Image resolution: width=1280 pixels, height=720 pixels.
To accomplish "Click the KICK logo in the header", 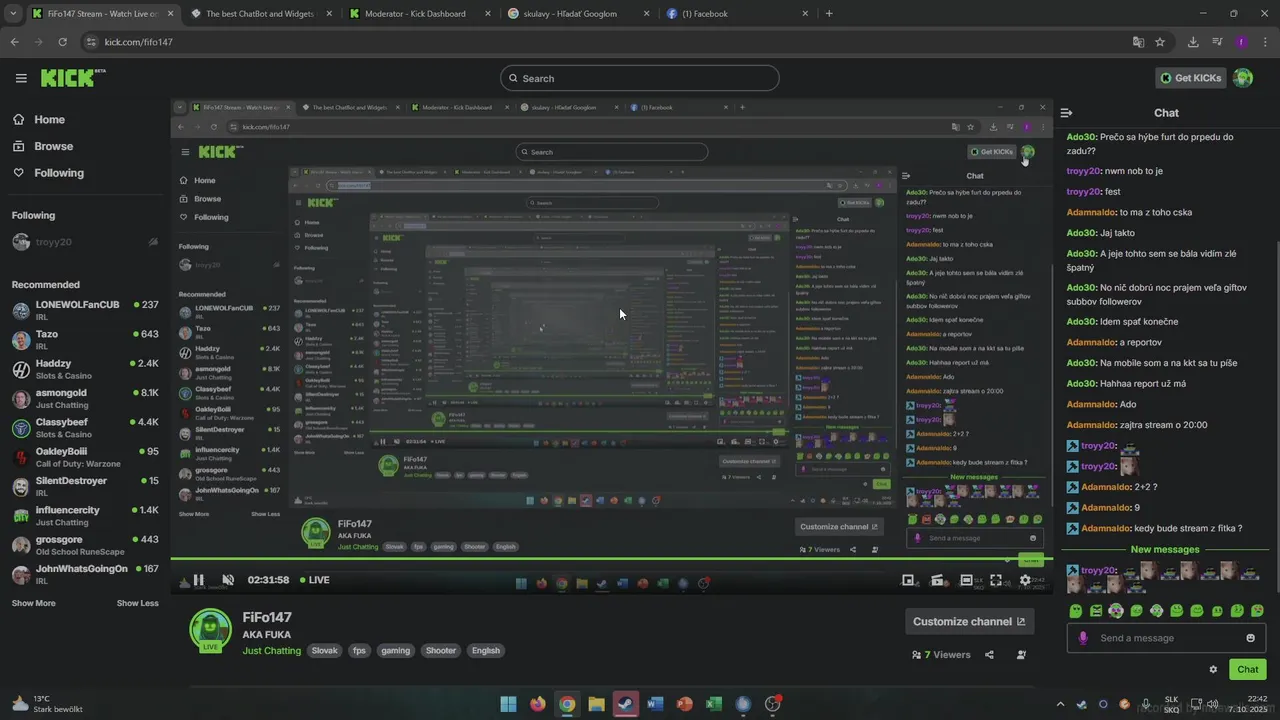I will [x=73, y=78].
